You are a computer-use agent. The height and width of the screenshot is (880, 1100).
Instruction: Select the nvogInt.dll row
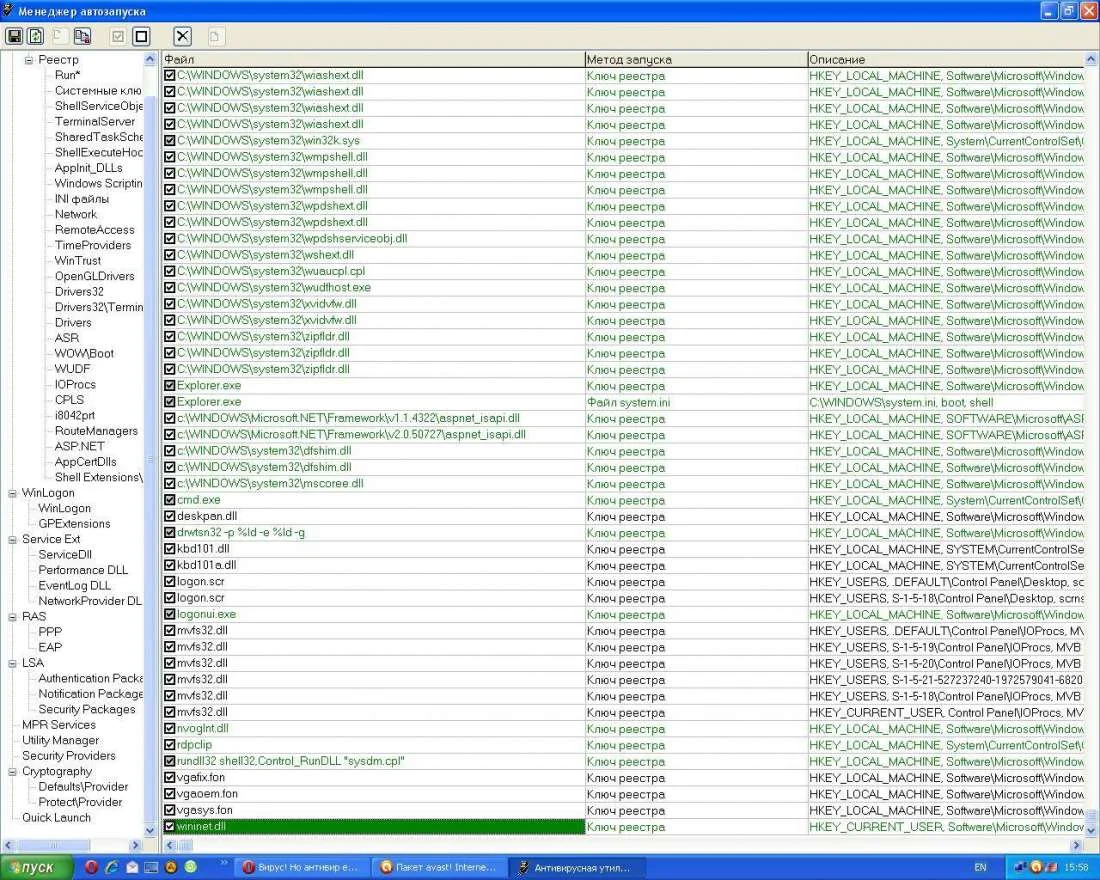tap(624, 728)
